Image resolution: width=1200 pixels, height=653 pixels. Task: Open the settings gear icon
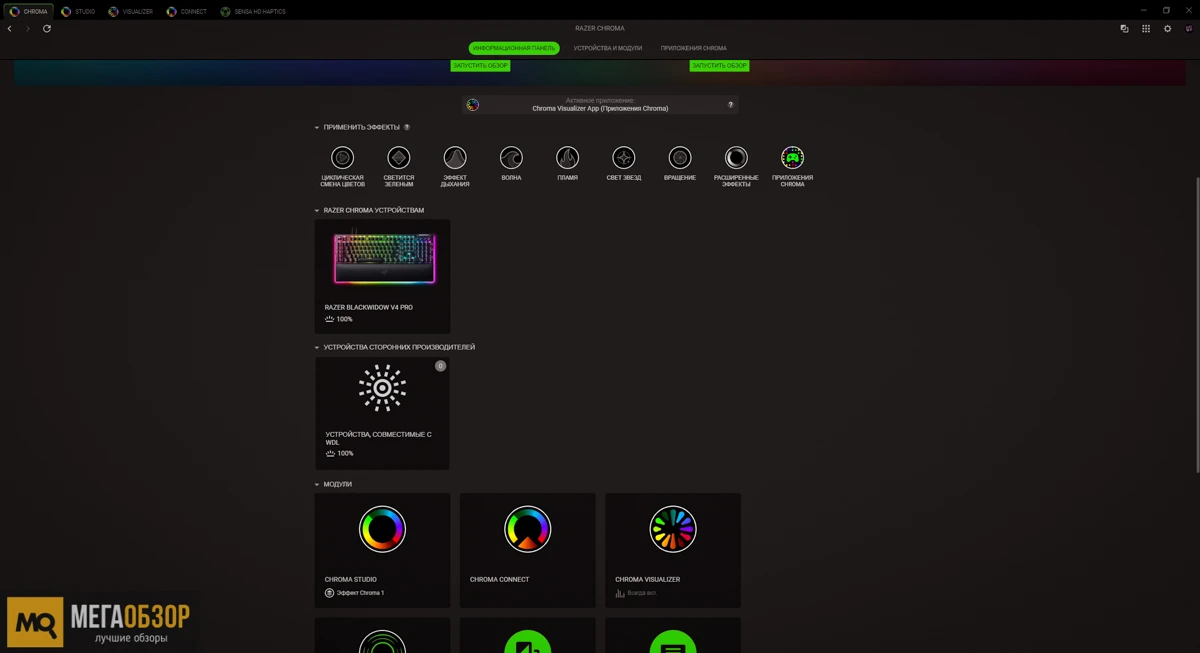pos(1167,29)
